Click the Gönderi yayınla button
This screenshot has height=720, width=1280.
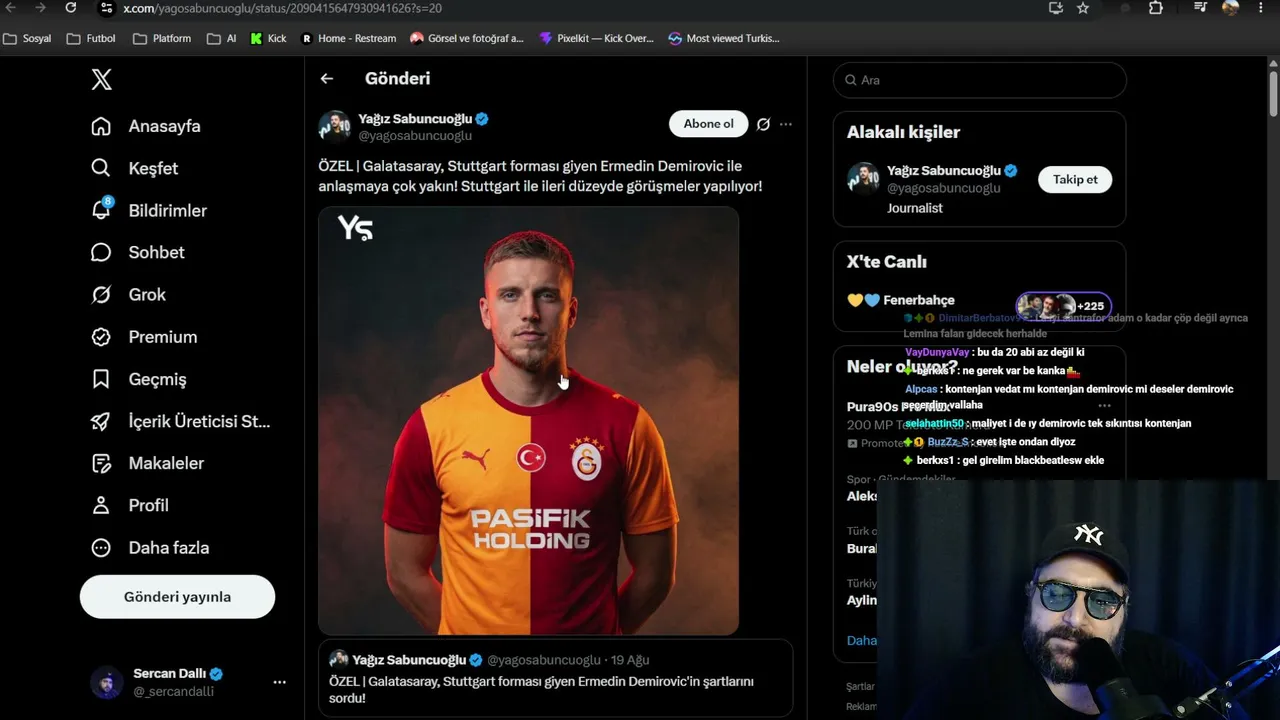coord(177,597)
